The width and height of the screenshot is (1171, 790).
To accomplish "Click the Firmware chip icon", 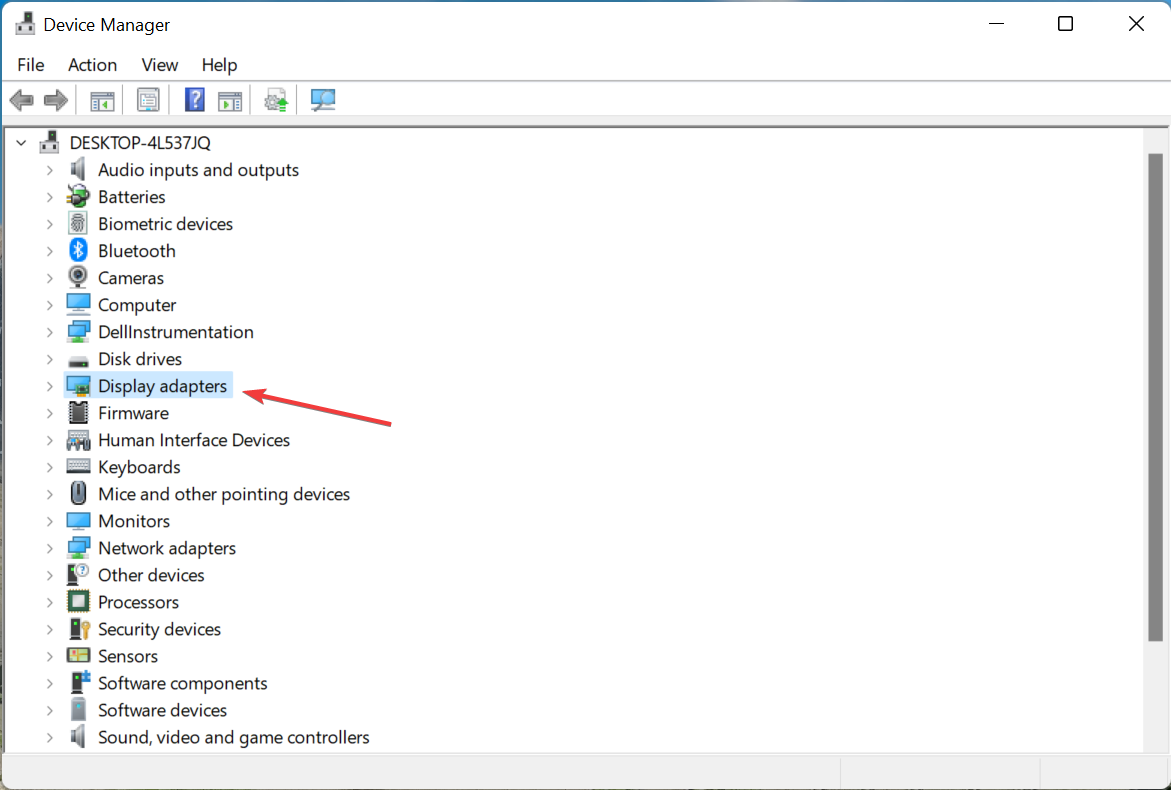I will pos(78,412).
